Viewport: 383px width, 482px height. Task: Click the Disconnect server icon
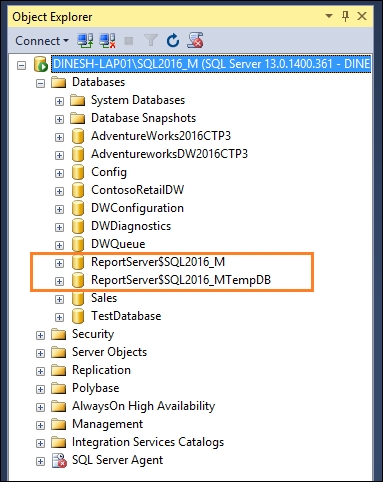pos(107,41)
